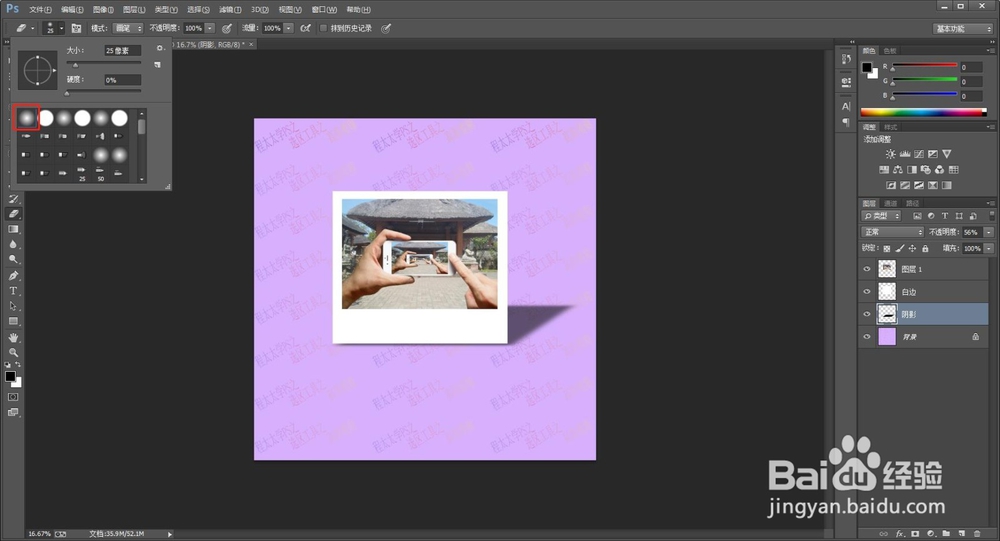Open the brush panel toggle icon
Image resolution: width=1000 pixels, height=541 pixels.
[77, 28]
